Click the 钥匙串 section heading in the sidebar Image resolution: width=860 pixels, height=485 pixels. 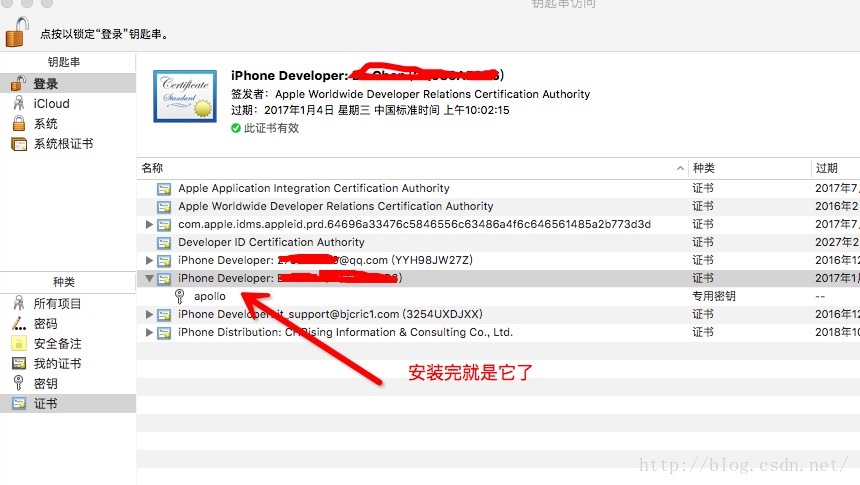(64, 62)
